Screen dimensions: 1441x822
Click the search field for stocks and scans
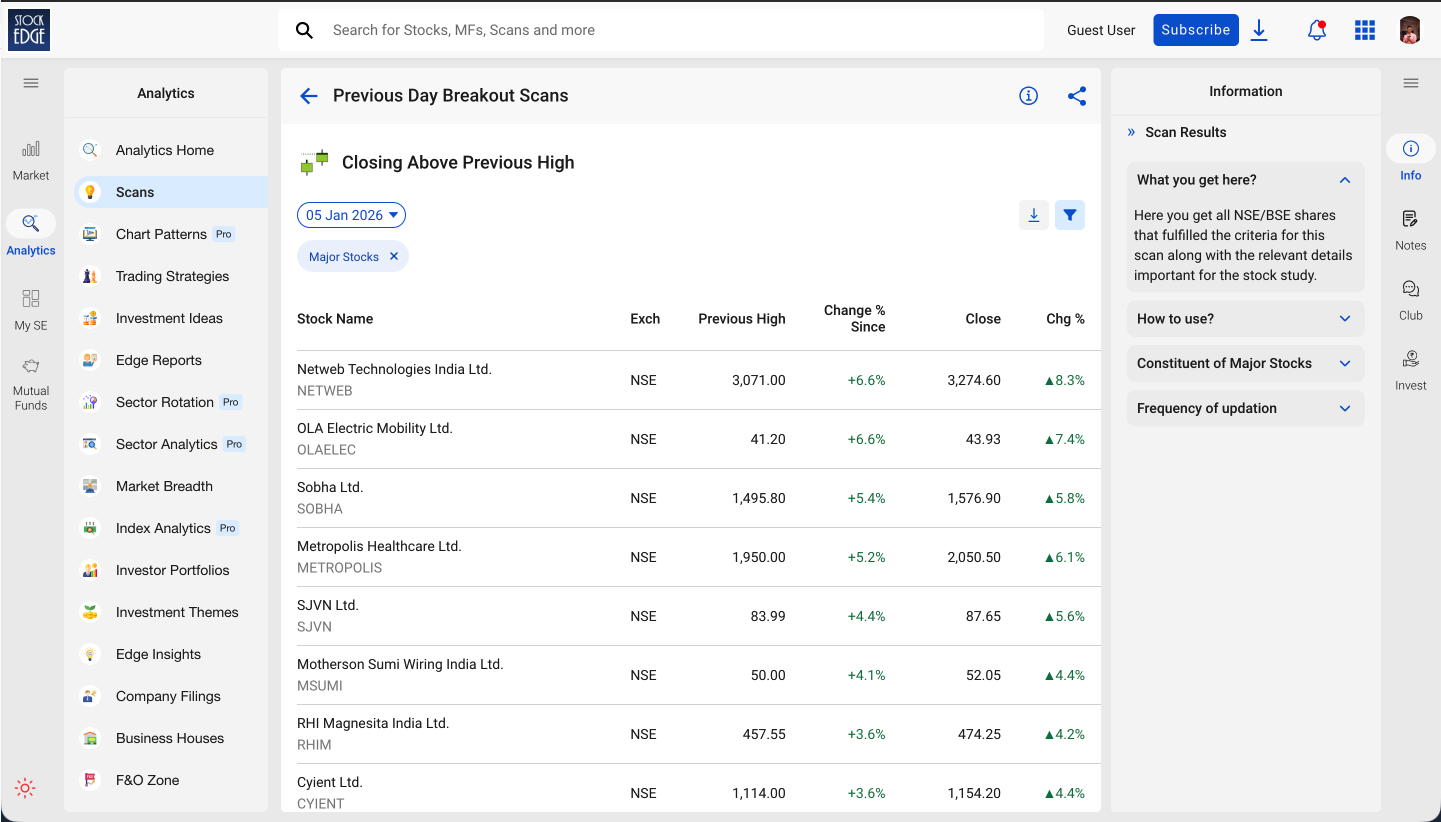(x=660, y=30)
